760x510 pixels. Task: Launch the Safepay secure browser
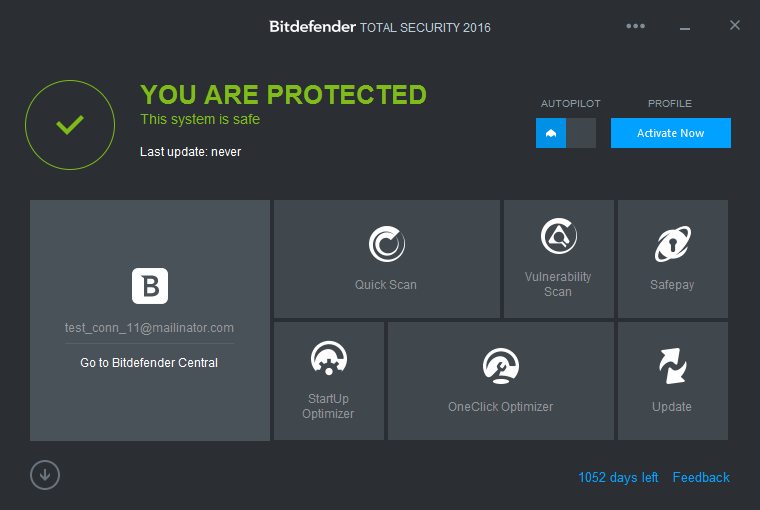coord(672,259)
